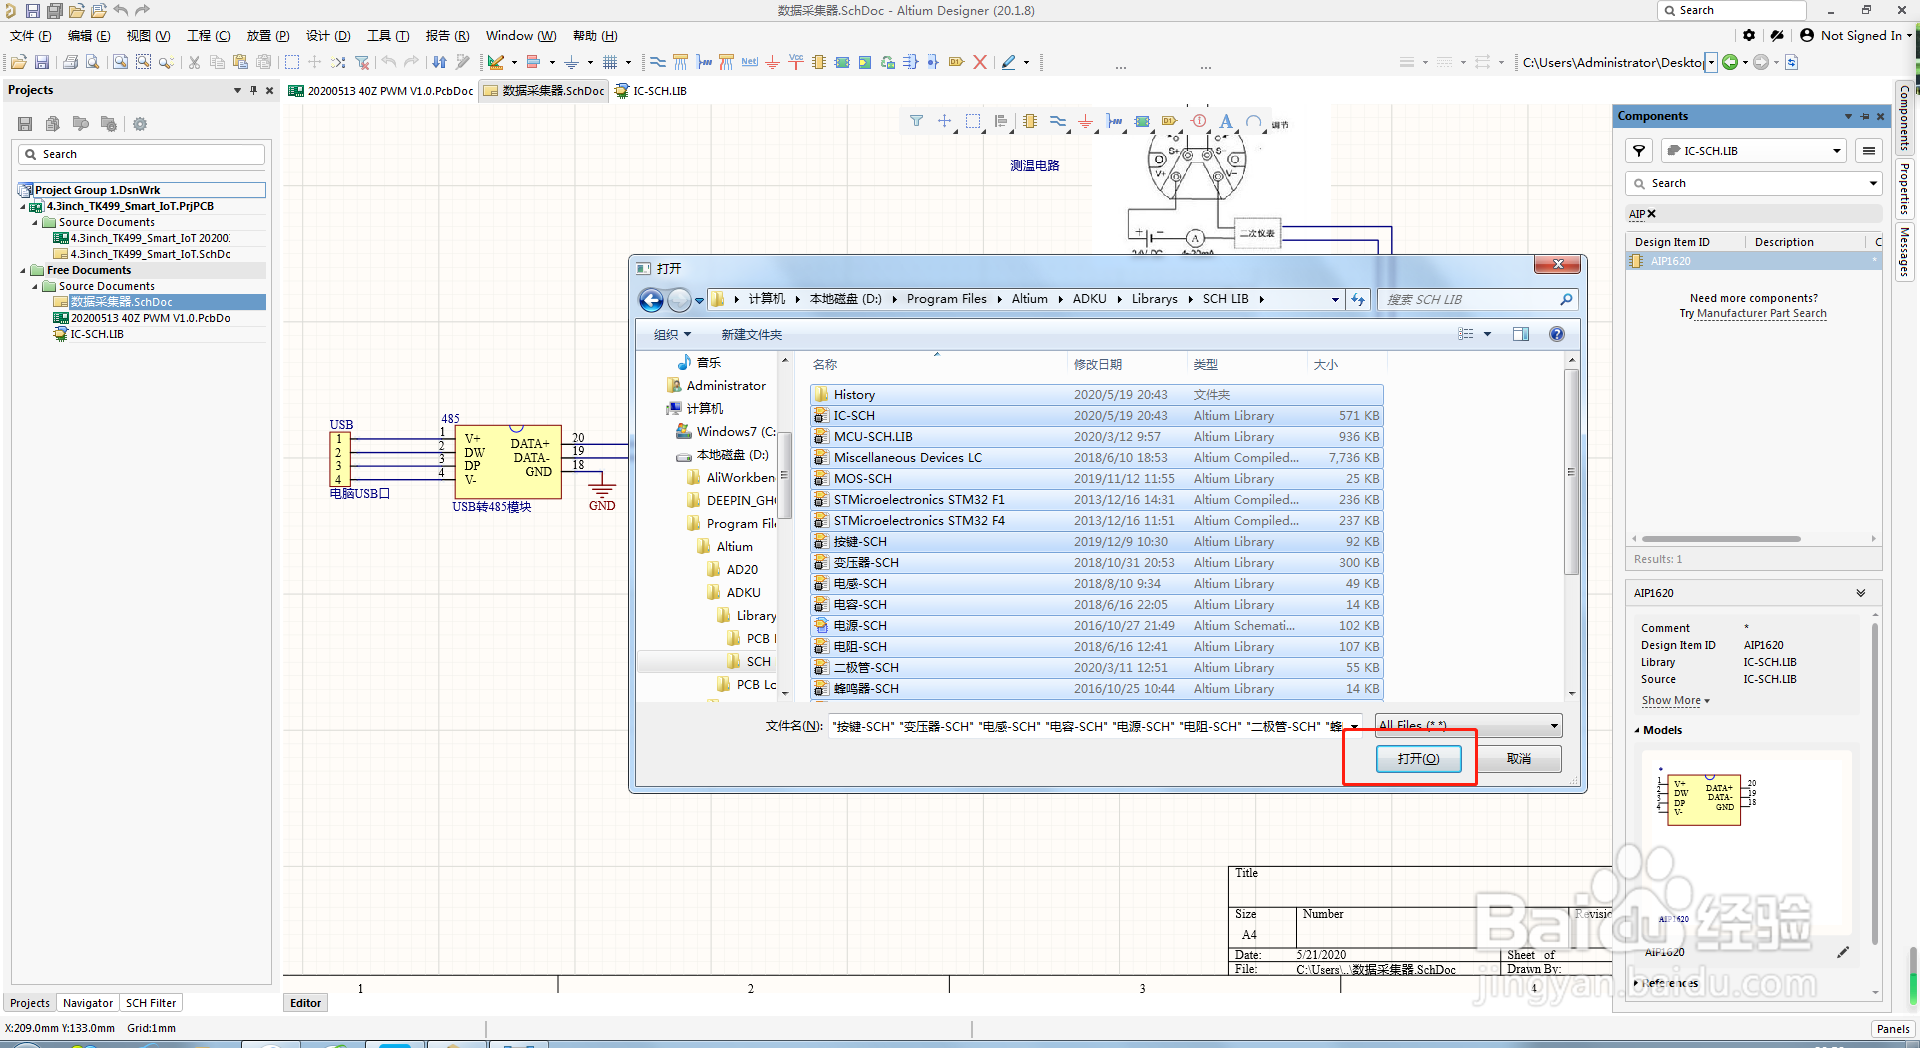The image size is (1920, 1048).
Task: Click the back arrow in the Open dialog
Action: pos(651,300)
